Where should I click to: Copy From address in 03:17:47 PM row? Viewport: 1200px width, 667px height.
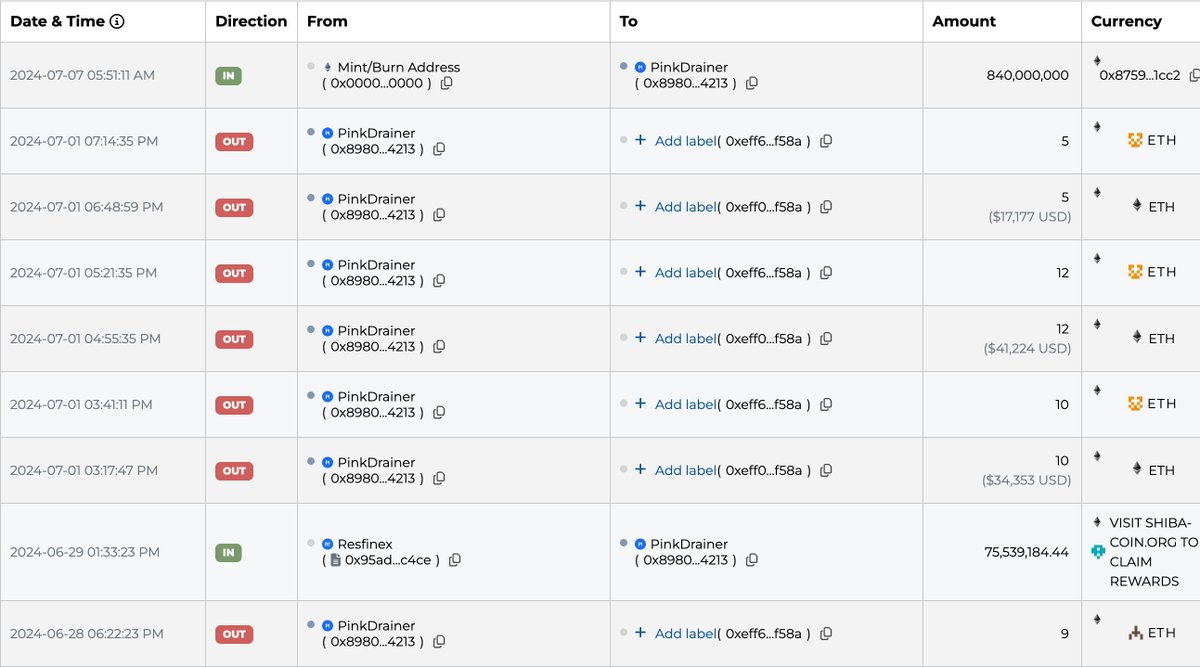[x=438, y=479]
